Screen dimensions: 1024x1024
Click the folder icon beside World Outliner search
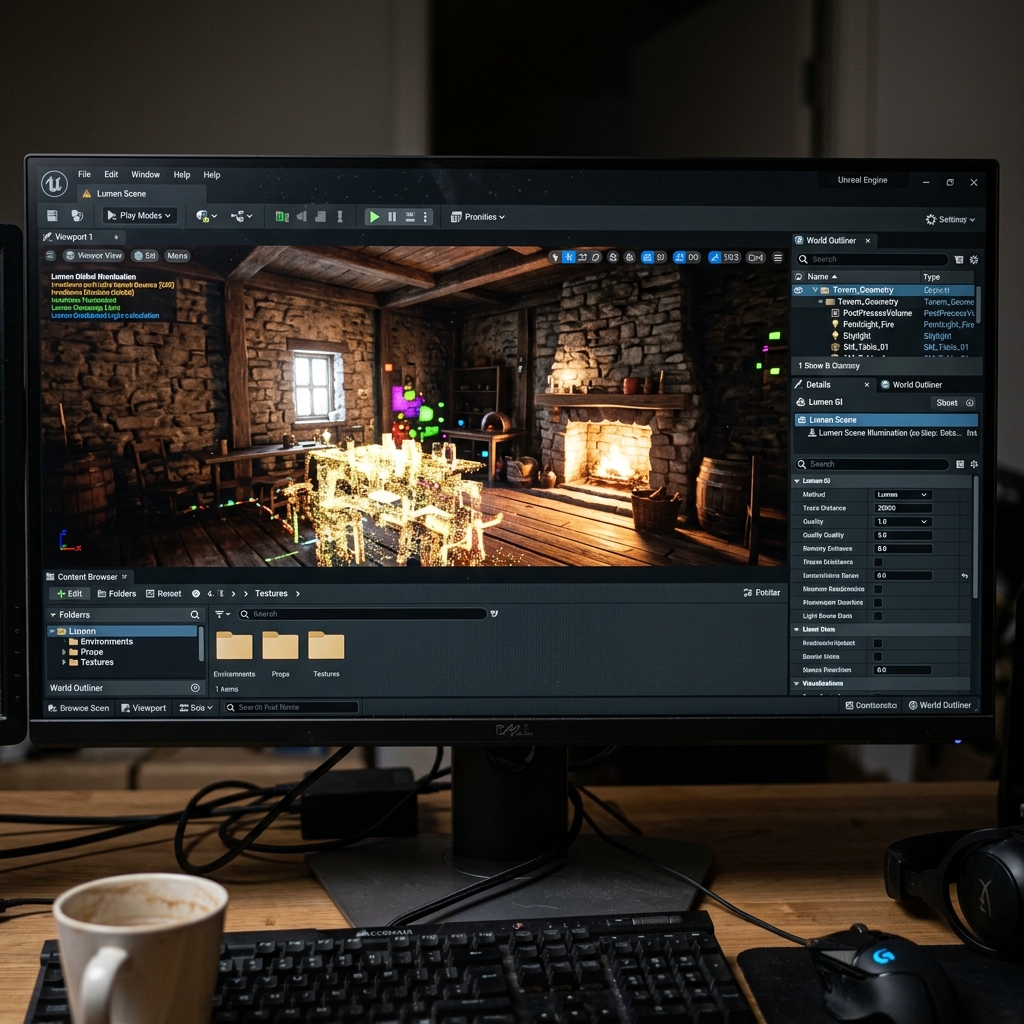[x=959, y=260]
